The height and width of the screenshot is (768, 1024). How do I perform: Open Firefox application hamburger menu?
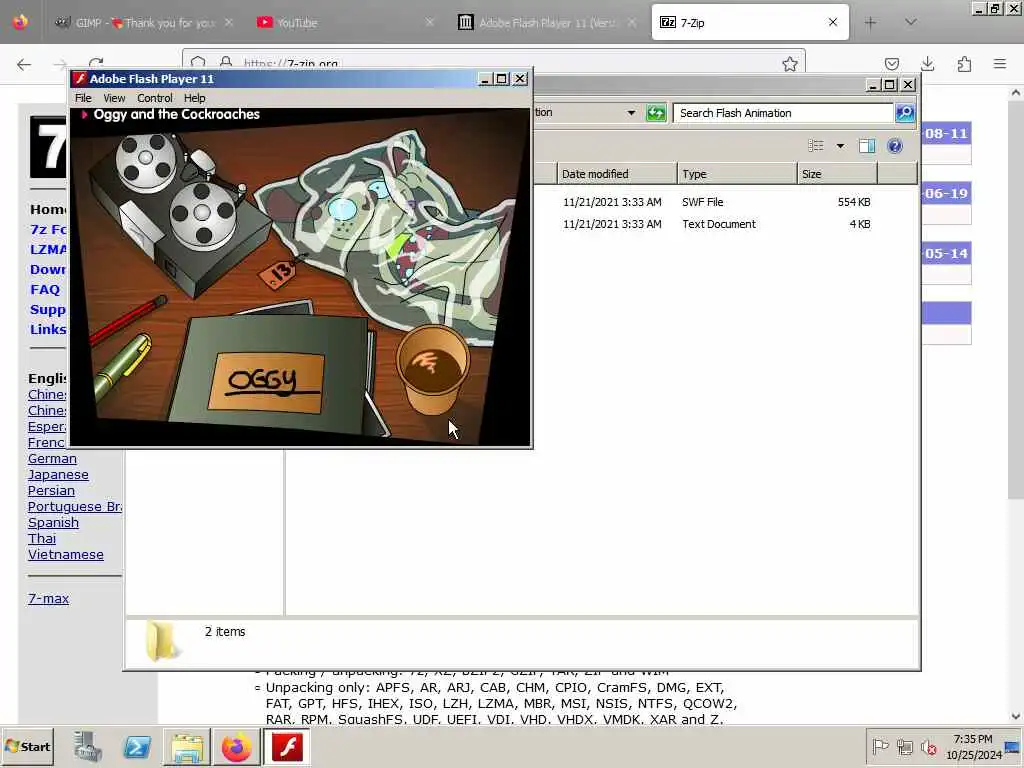[x=1000, y=64]
